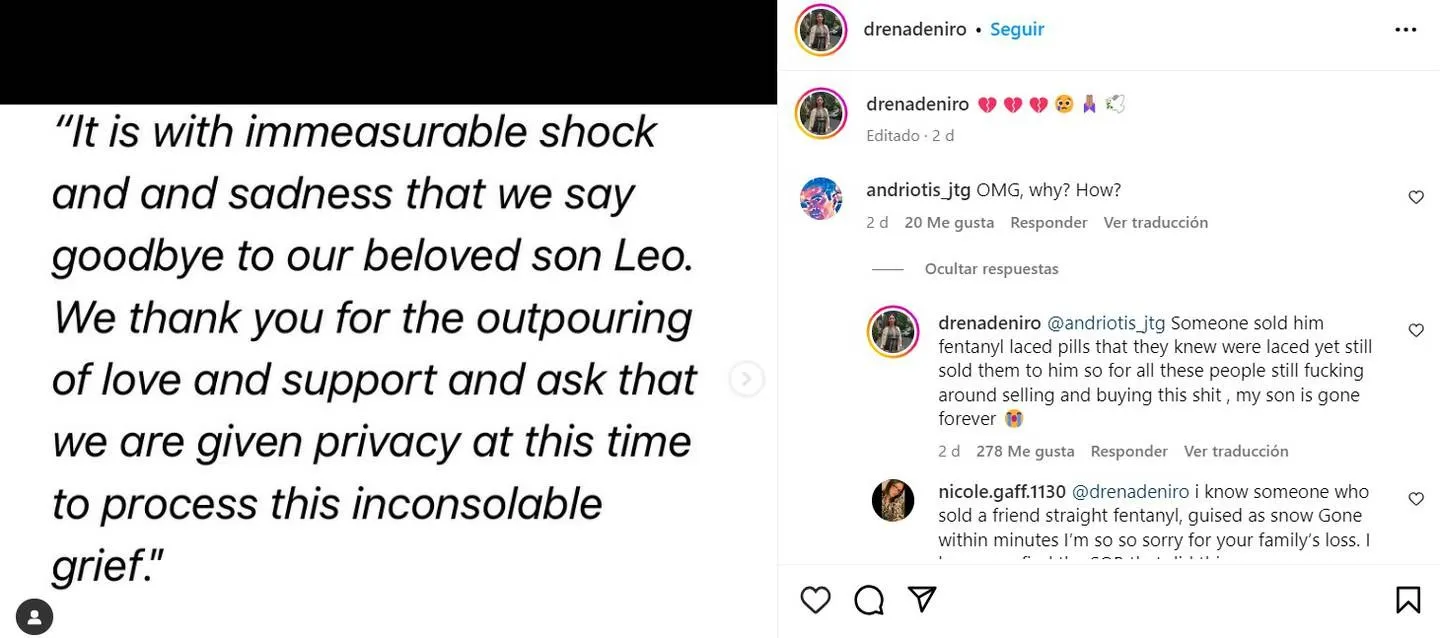Reply to andriotis_jtg with 'Responder'
The image size is (1440, 638).
[x=1048, y=221]
